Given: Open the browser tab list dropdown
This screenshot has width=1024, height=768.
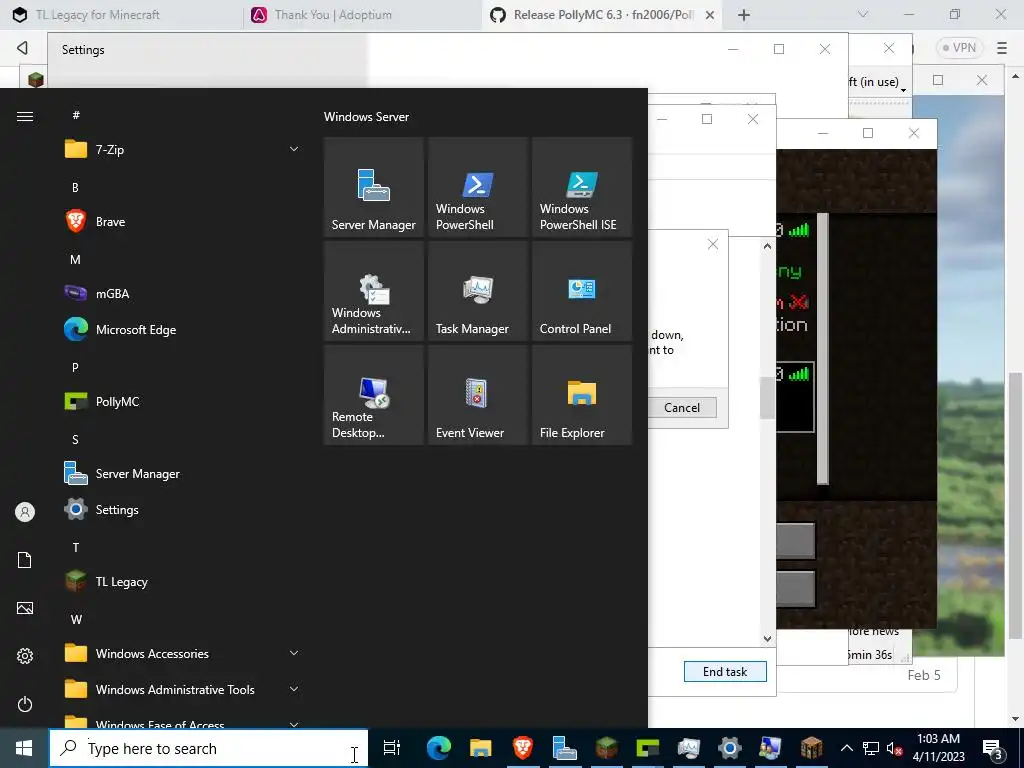Looking at the screenshot, I should [863, 14].
